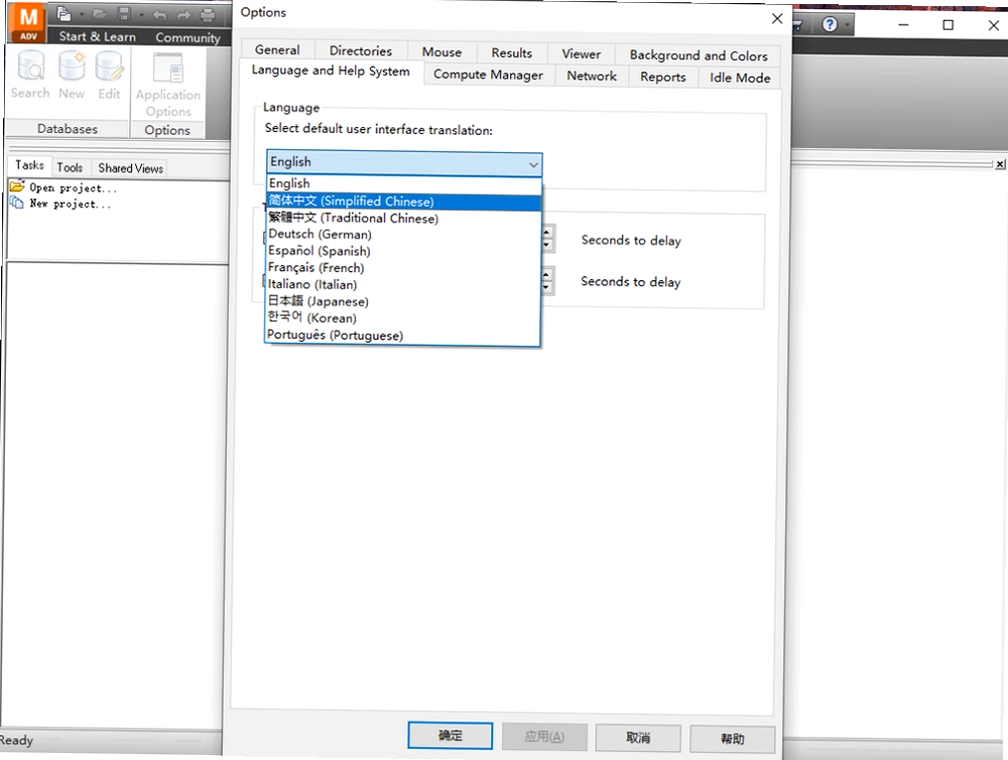1008x760 pixels.
Task: Click the 确定 (OK) button
Action: tap(450, 736)
